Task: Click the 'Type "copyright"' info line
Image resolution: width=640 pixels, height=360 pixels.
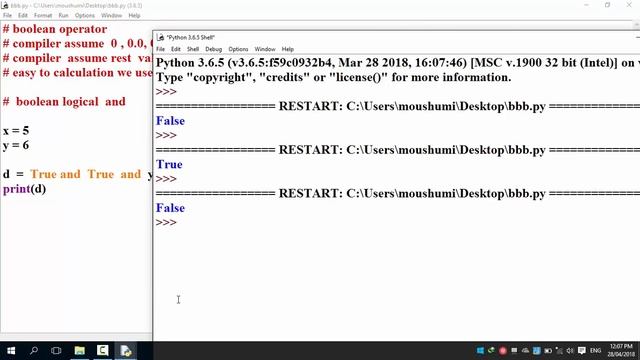Action: [x=333, y=78]
